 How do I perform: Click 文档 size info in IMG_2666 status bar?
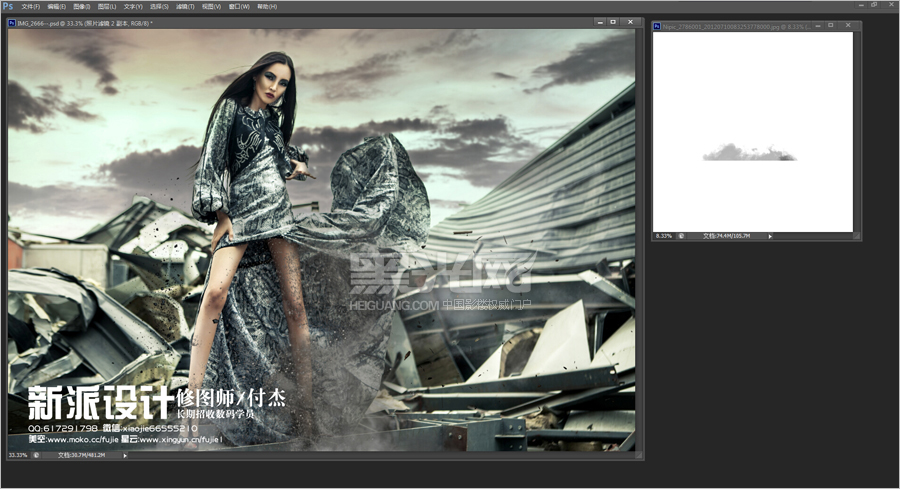pos(82,455)
